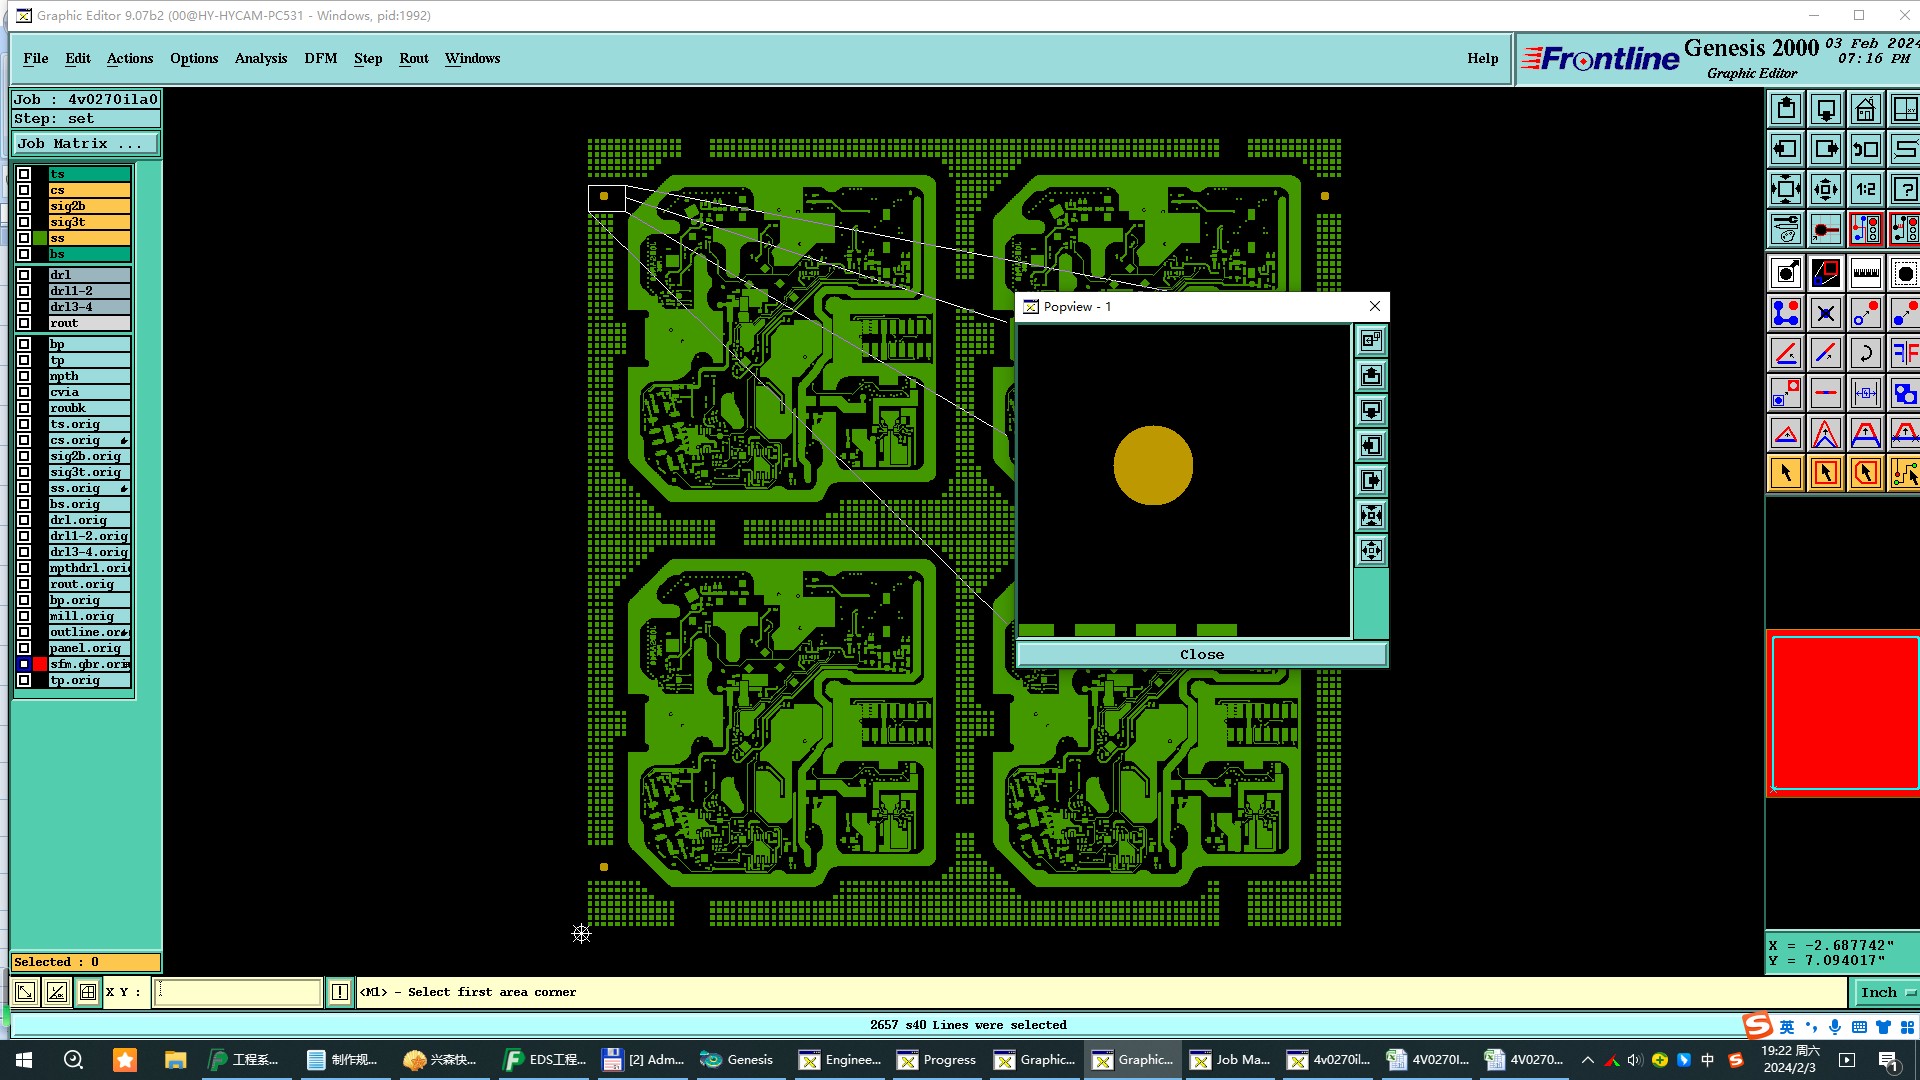
Task: Open the DFM menu
Action: click(x=320, y=58)
